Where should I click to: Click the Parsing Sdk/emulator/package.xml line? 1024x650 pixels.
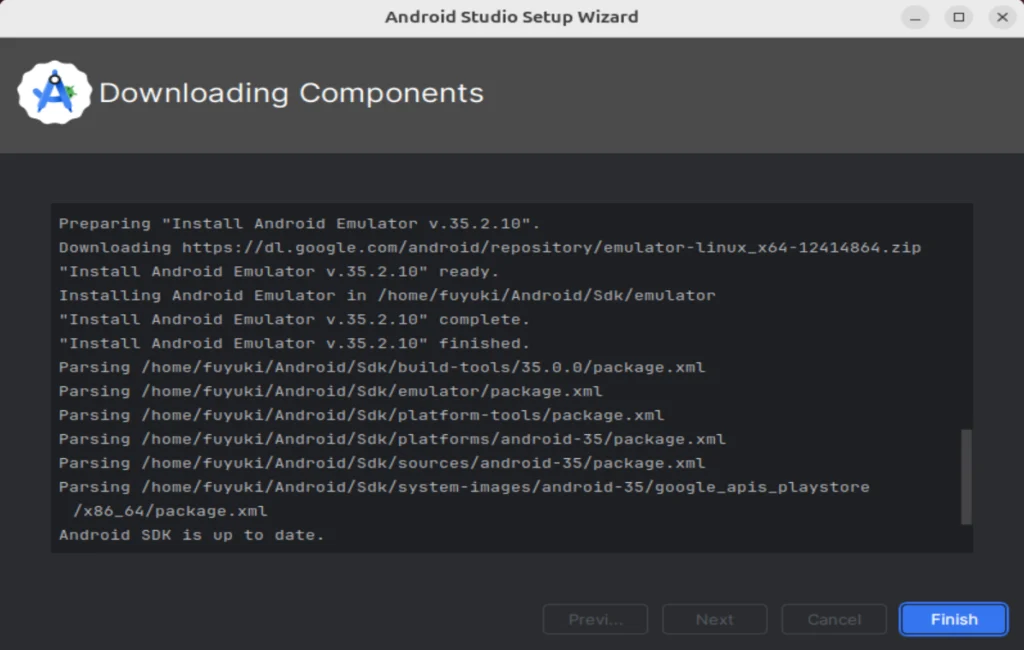coord(330,391)
